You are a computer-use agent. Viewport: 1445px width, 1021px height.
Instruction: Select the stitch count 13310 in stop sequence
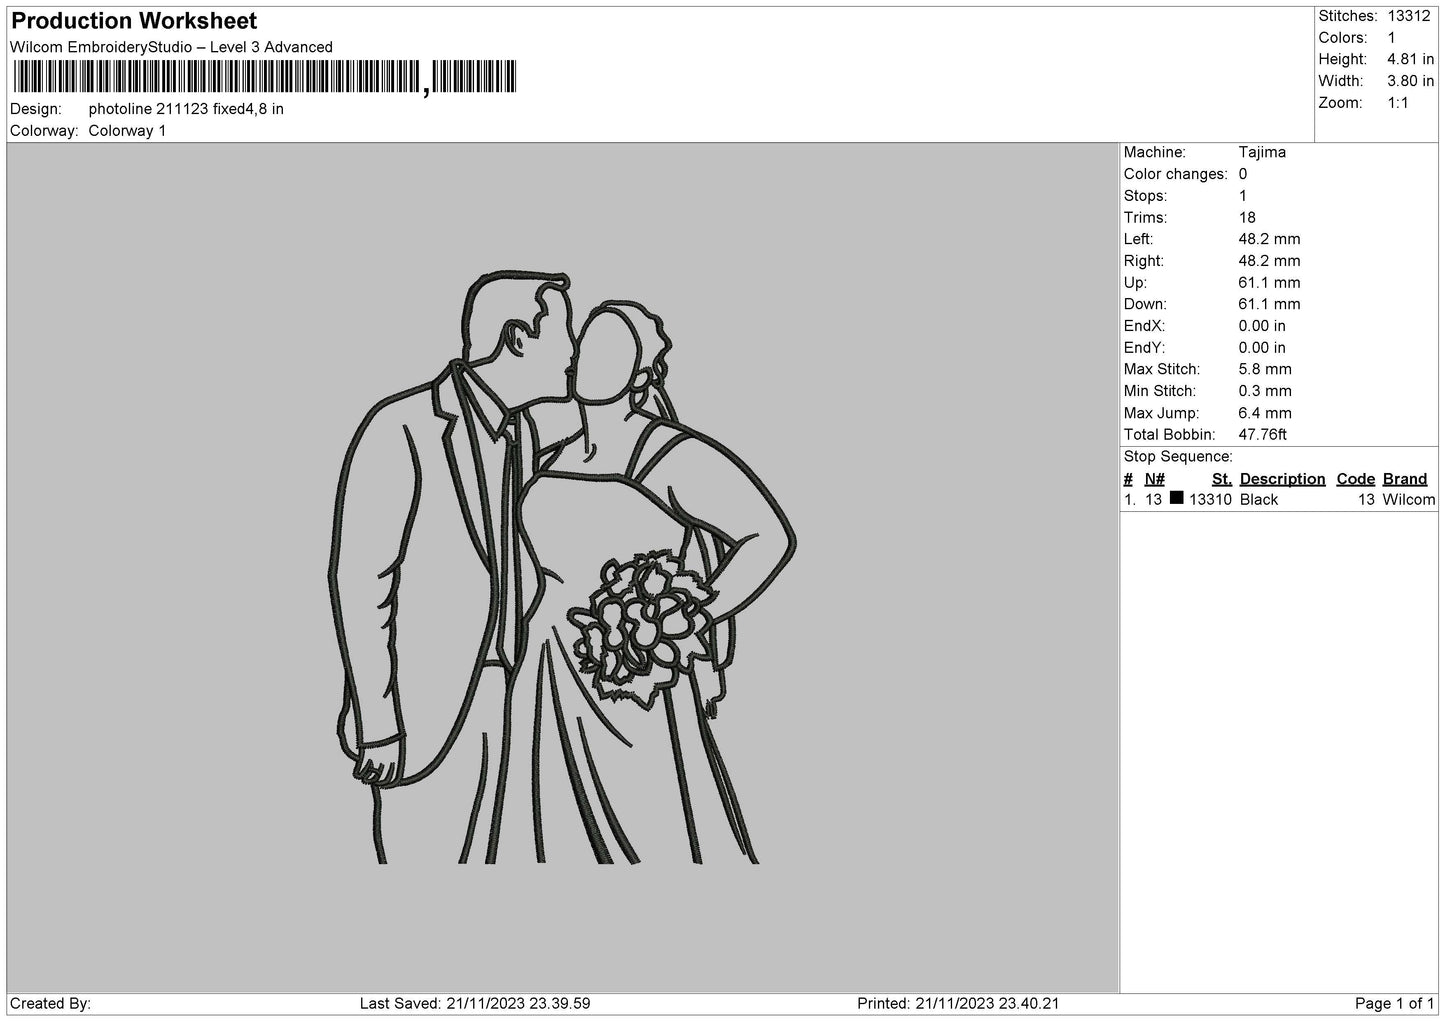coord(1210,500)
